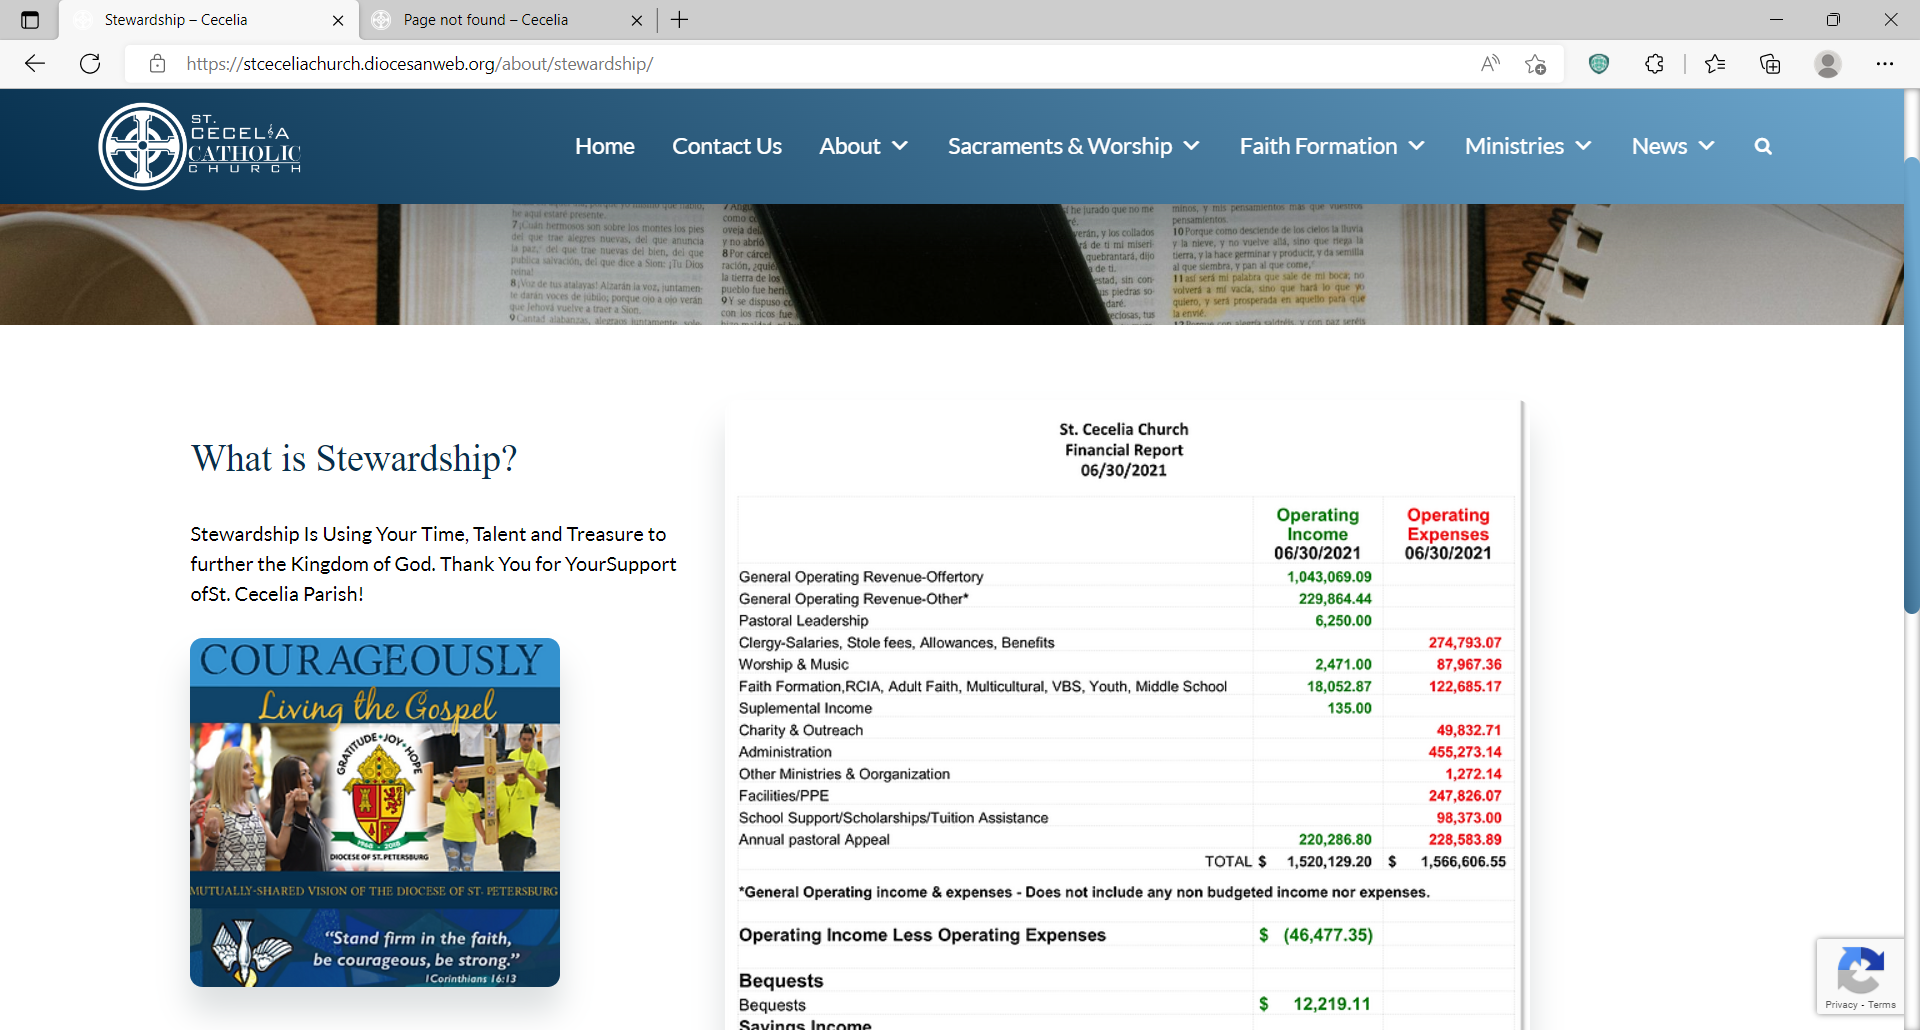This screenshot has width=1920, height=1030.
Task: Go to the Home page link
Action: (604, 147)
